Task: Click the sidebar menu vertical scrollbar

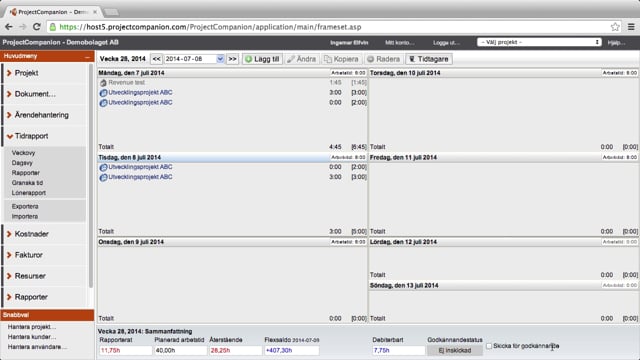Action: point(91,176)
